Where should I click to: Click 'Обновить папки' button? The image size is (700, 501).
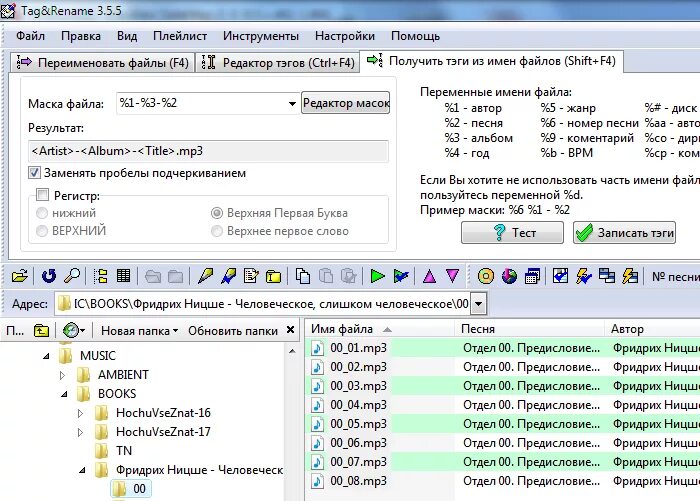[x=233, y=331]
